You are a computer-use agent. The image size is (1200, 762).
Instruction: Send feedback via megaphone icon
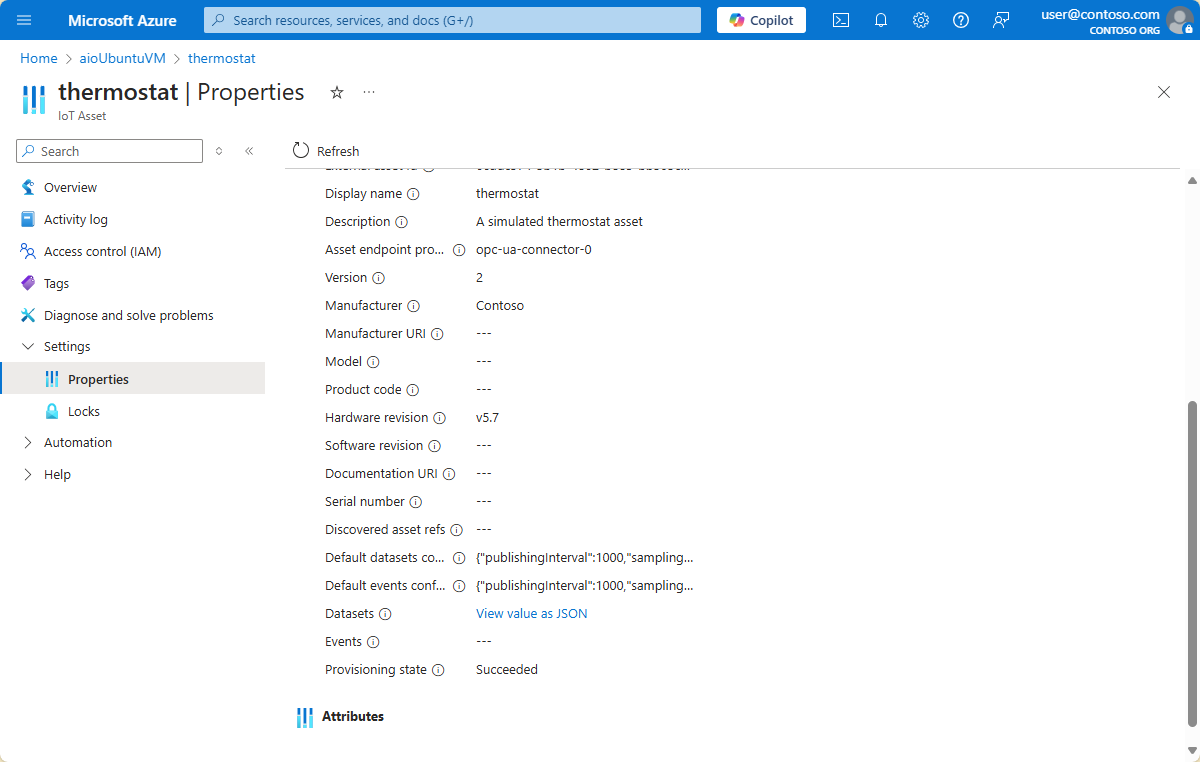[1001, 20]
